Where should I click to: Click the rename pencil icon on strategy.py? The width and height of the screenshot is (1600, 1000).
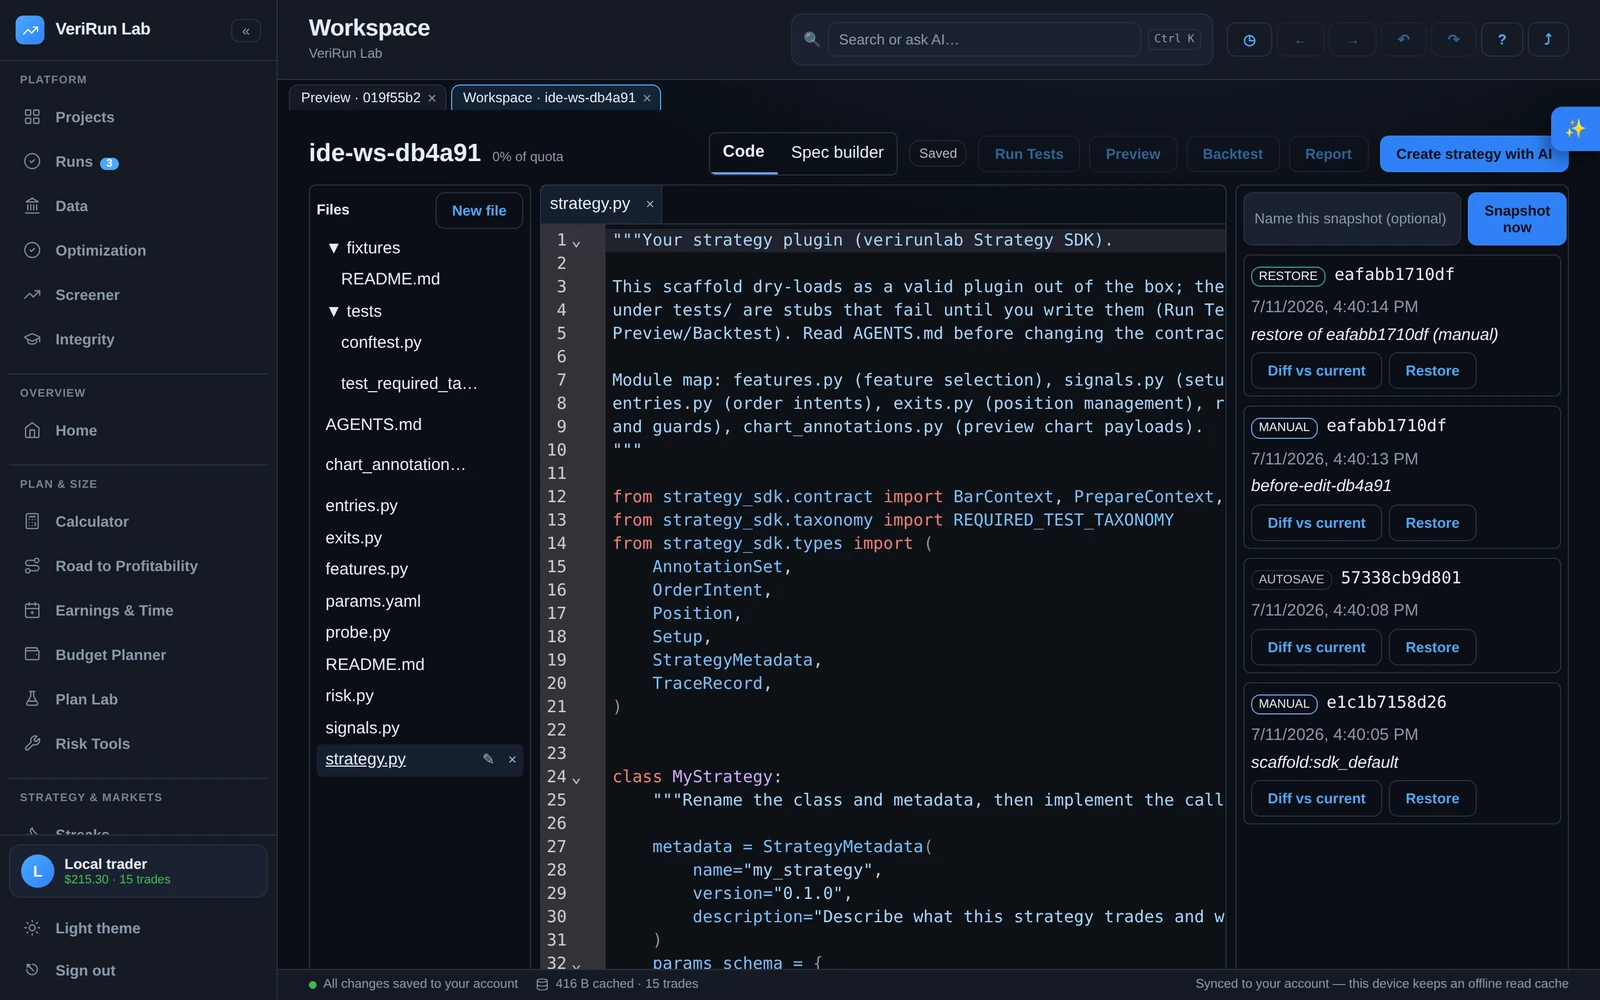488,759
